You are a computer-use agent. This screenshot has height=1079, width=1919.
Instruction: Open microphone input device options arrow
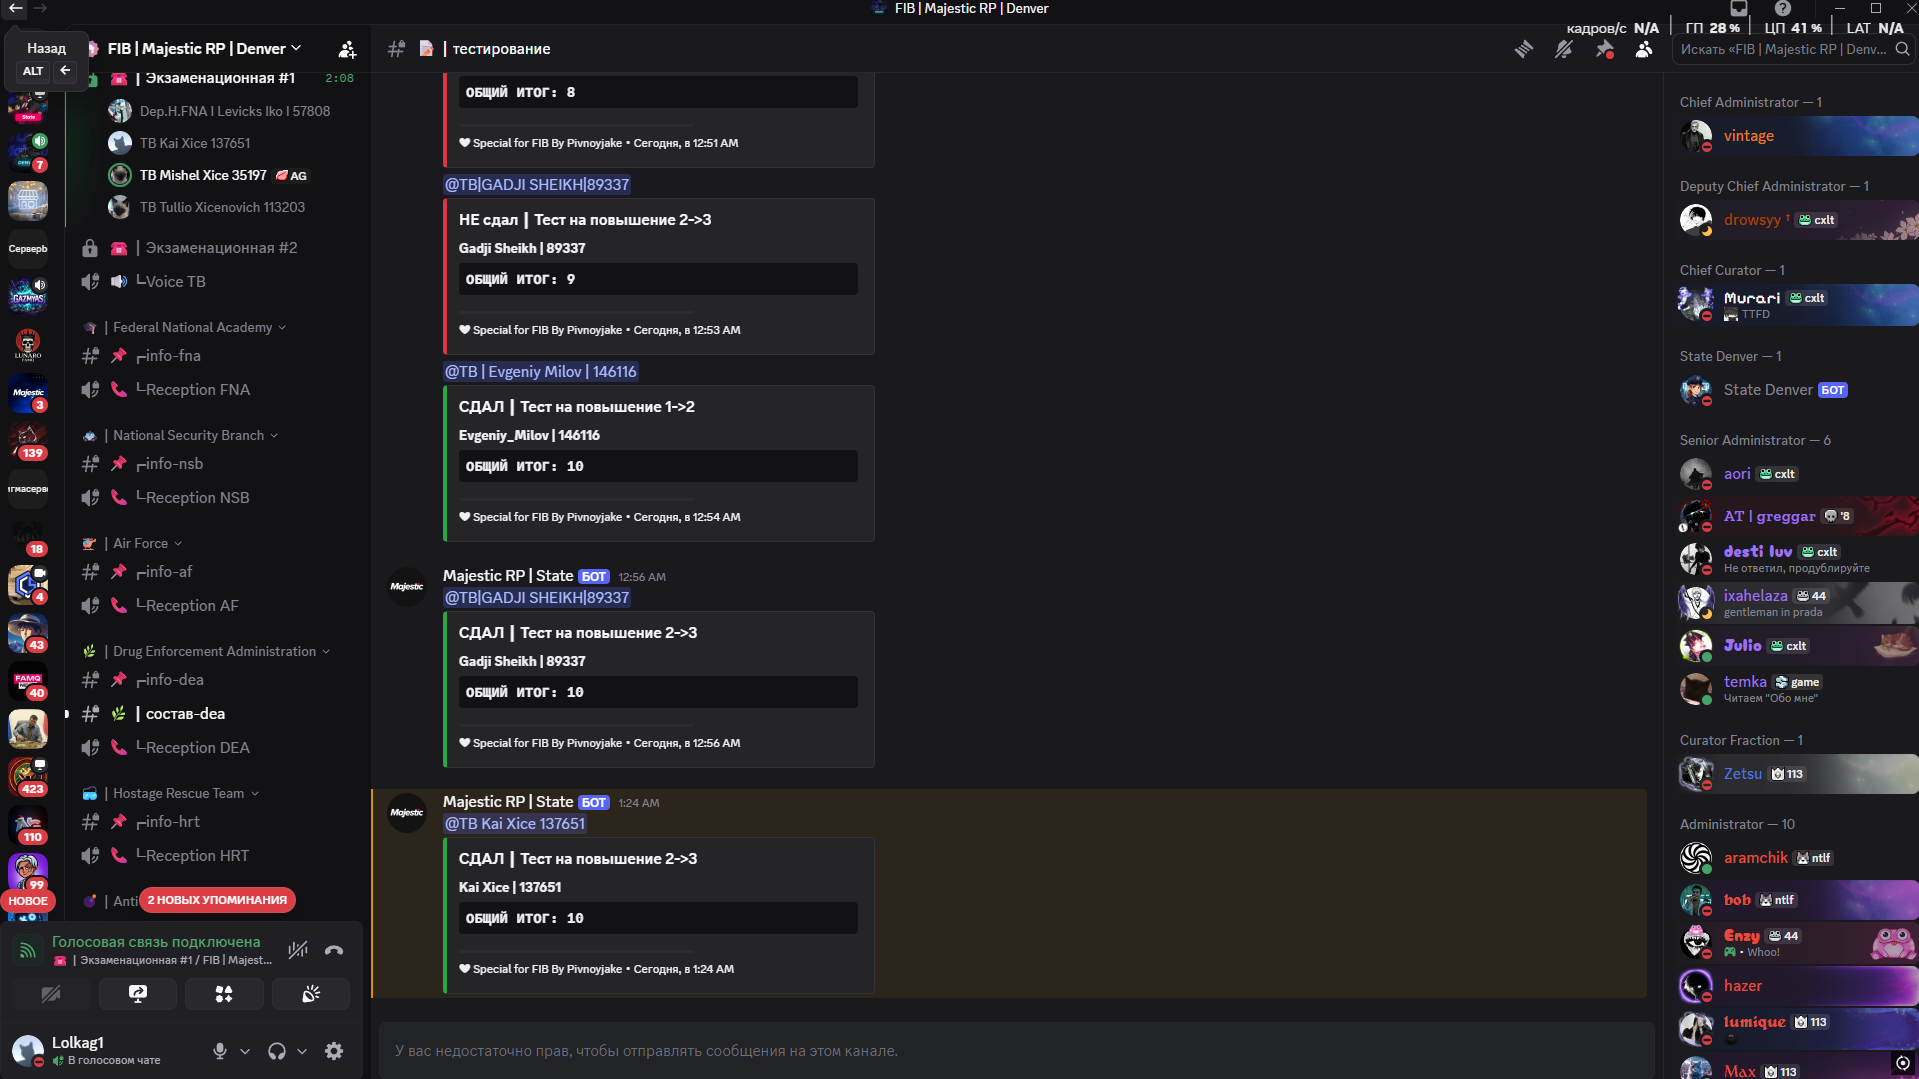coord(245,1051)
